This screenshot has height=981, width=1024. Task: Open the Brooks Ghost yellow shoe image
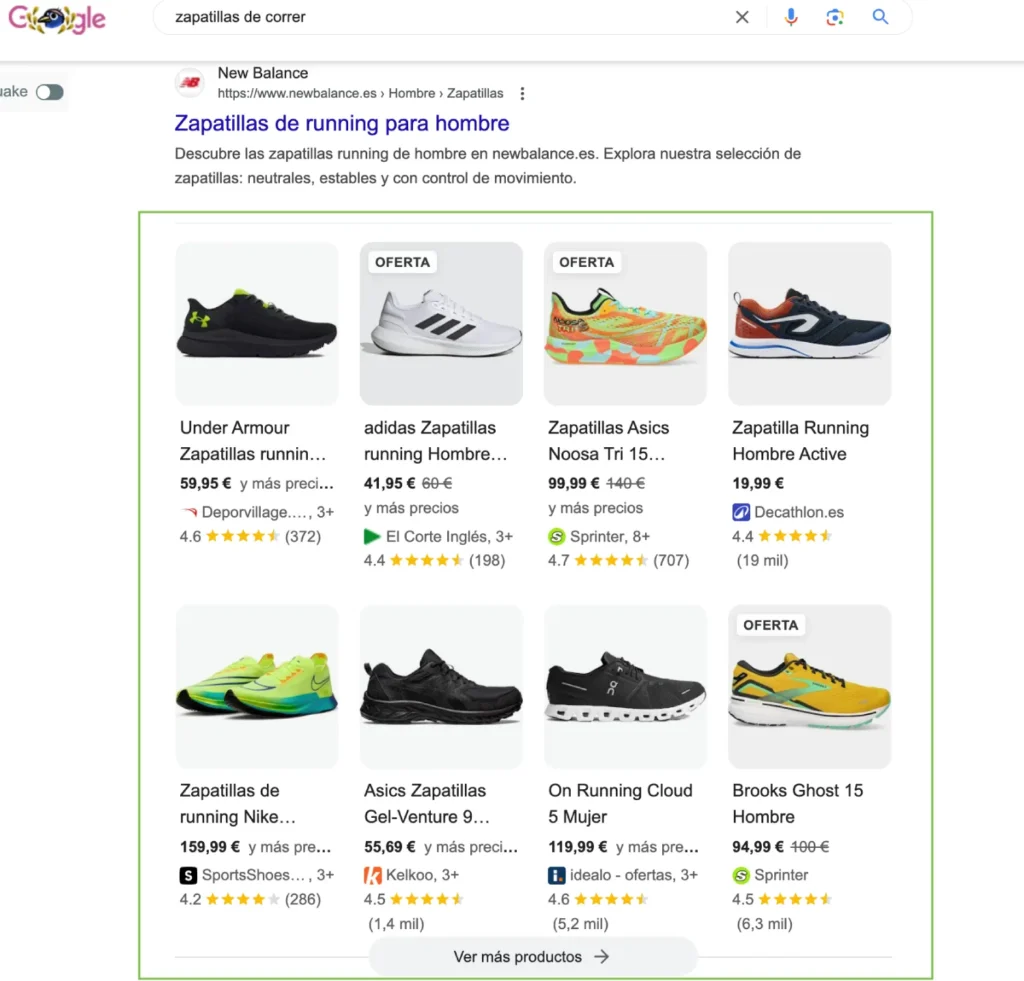tap(809, 686)
